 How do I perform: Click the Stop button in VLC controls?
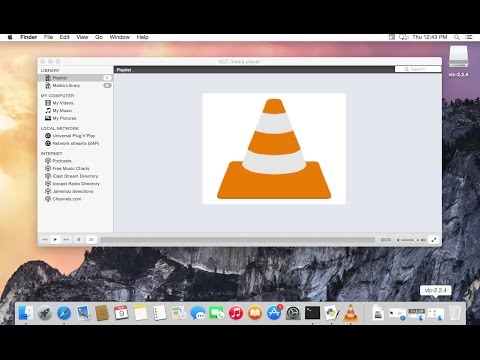(x=79, y=239)
